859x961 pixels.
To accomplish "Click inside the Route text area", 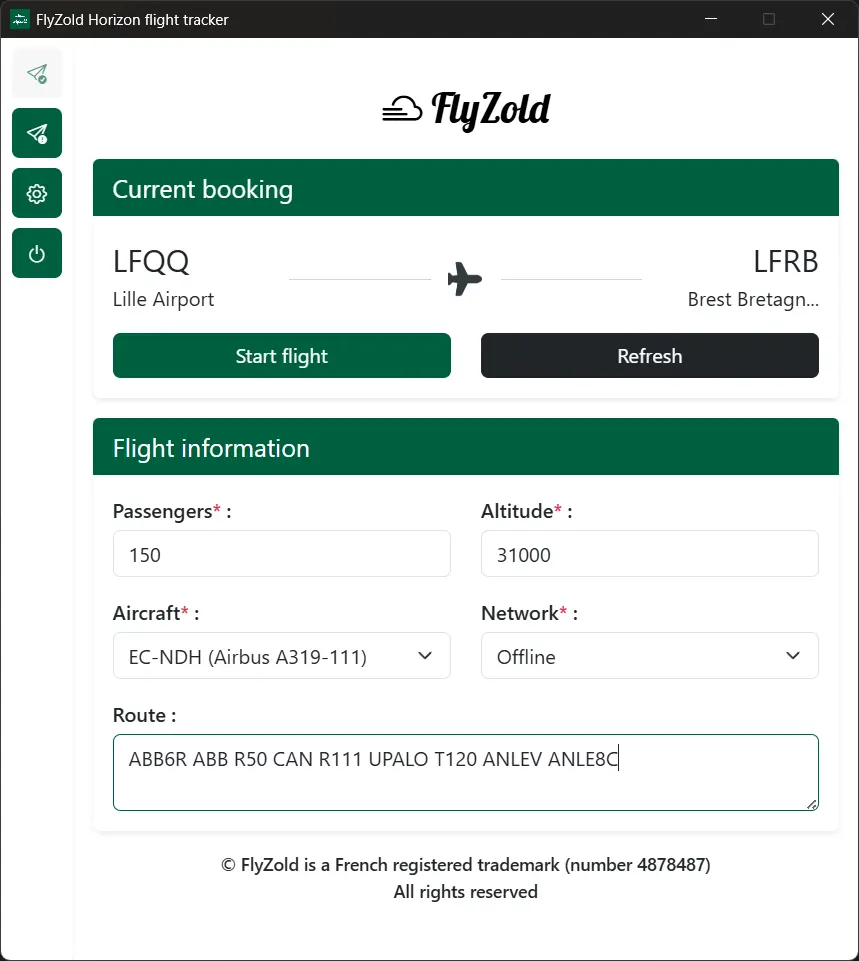I will [x=465, y=772].
